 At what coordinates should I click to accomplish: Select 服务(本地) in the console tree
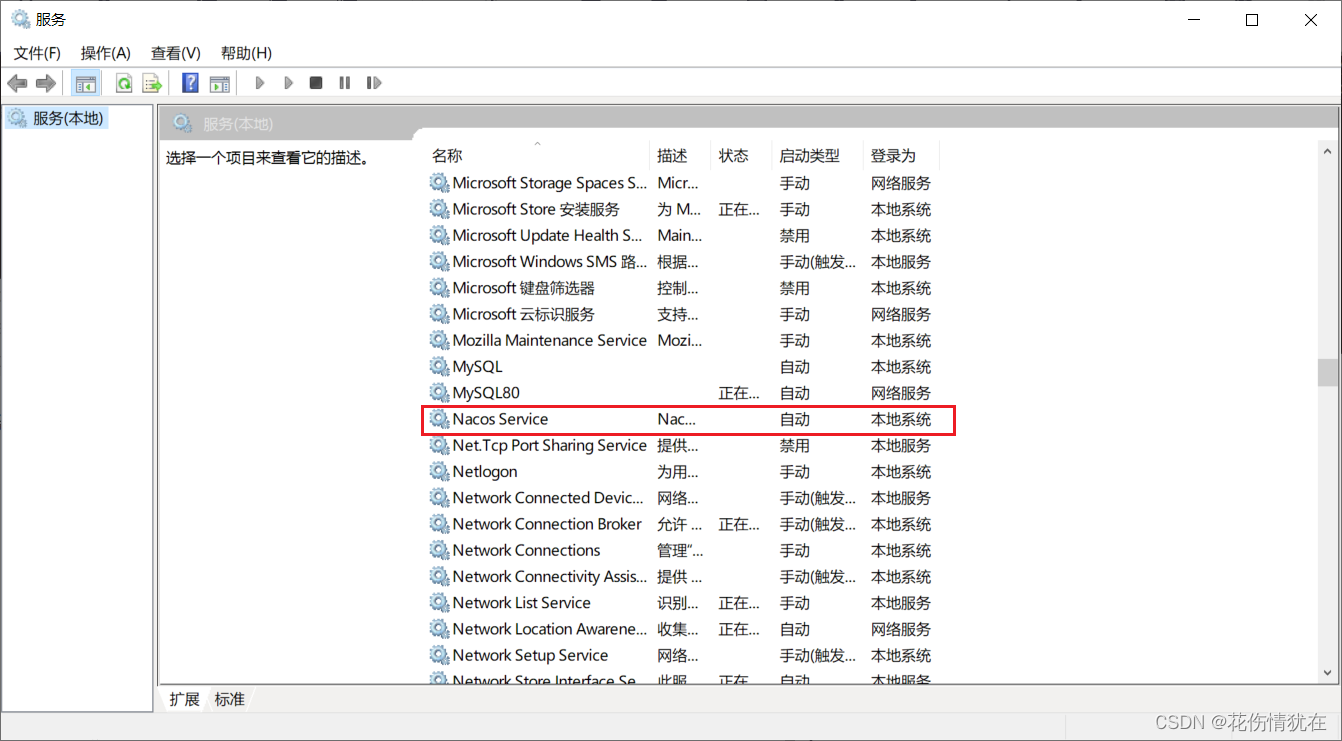pyautogui.click(x=68, y=118)
